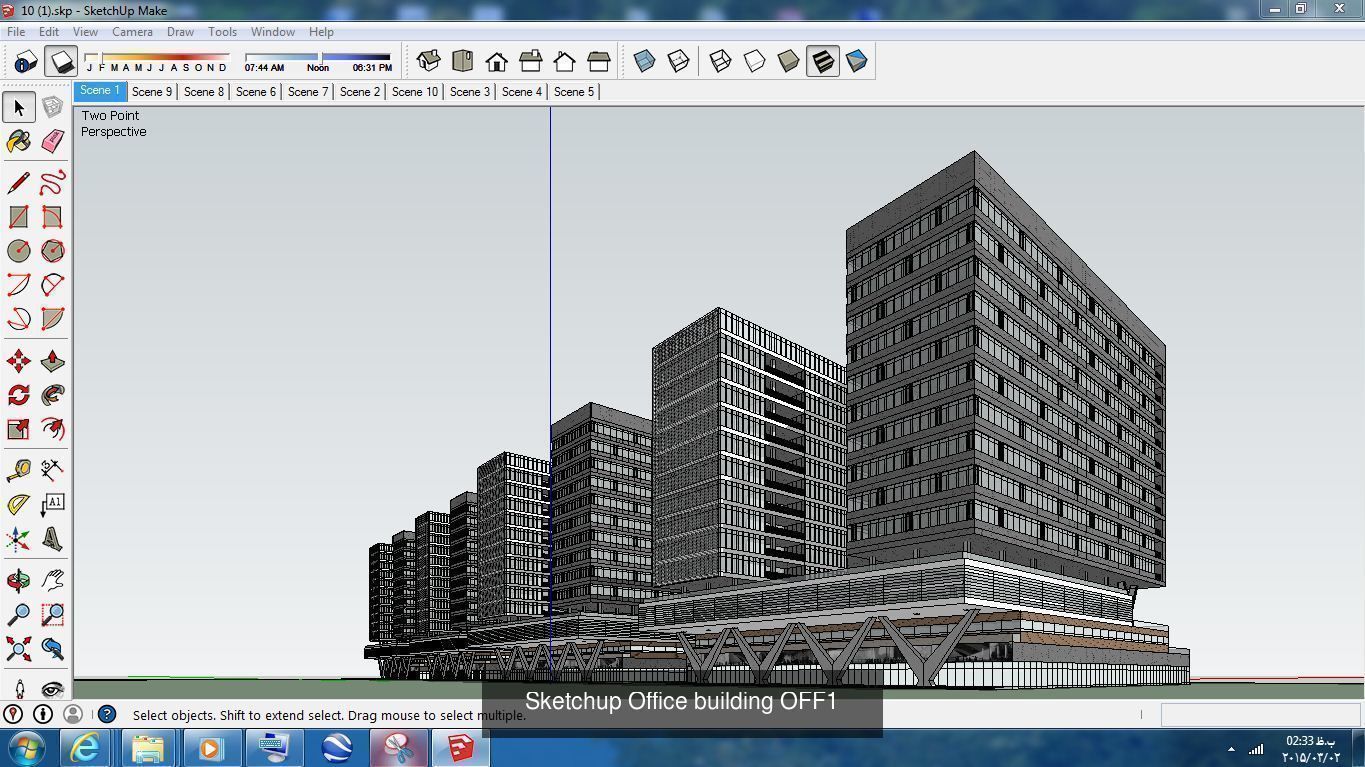Select the Line pencil tool
This screenshot has height=767, width=1365.
pos(18,183)
